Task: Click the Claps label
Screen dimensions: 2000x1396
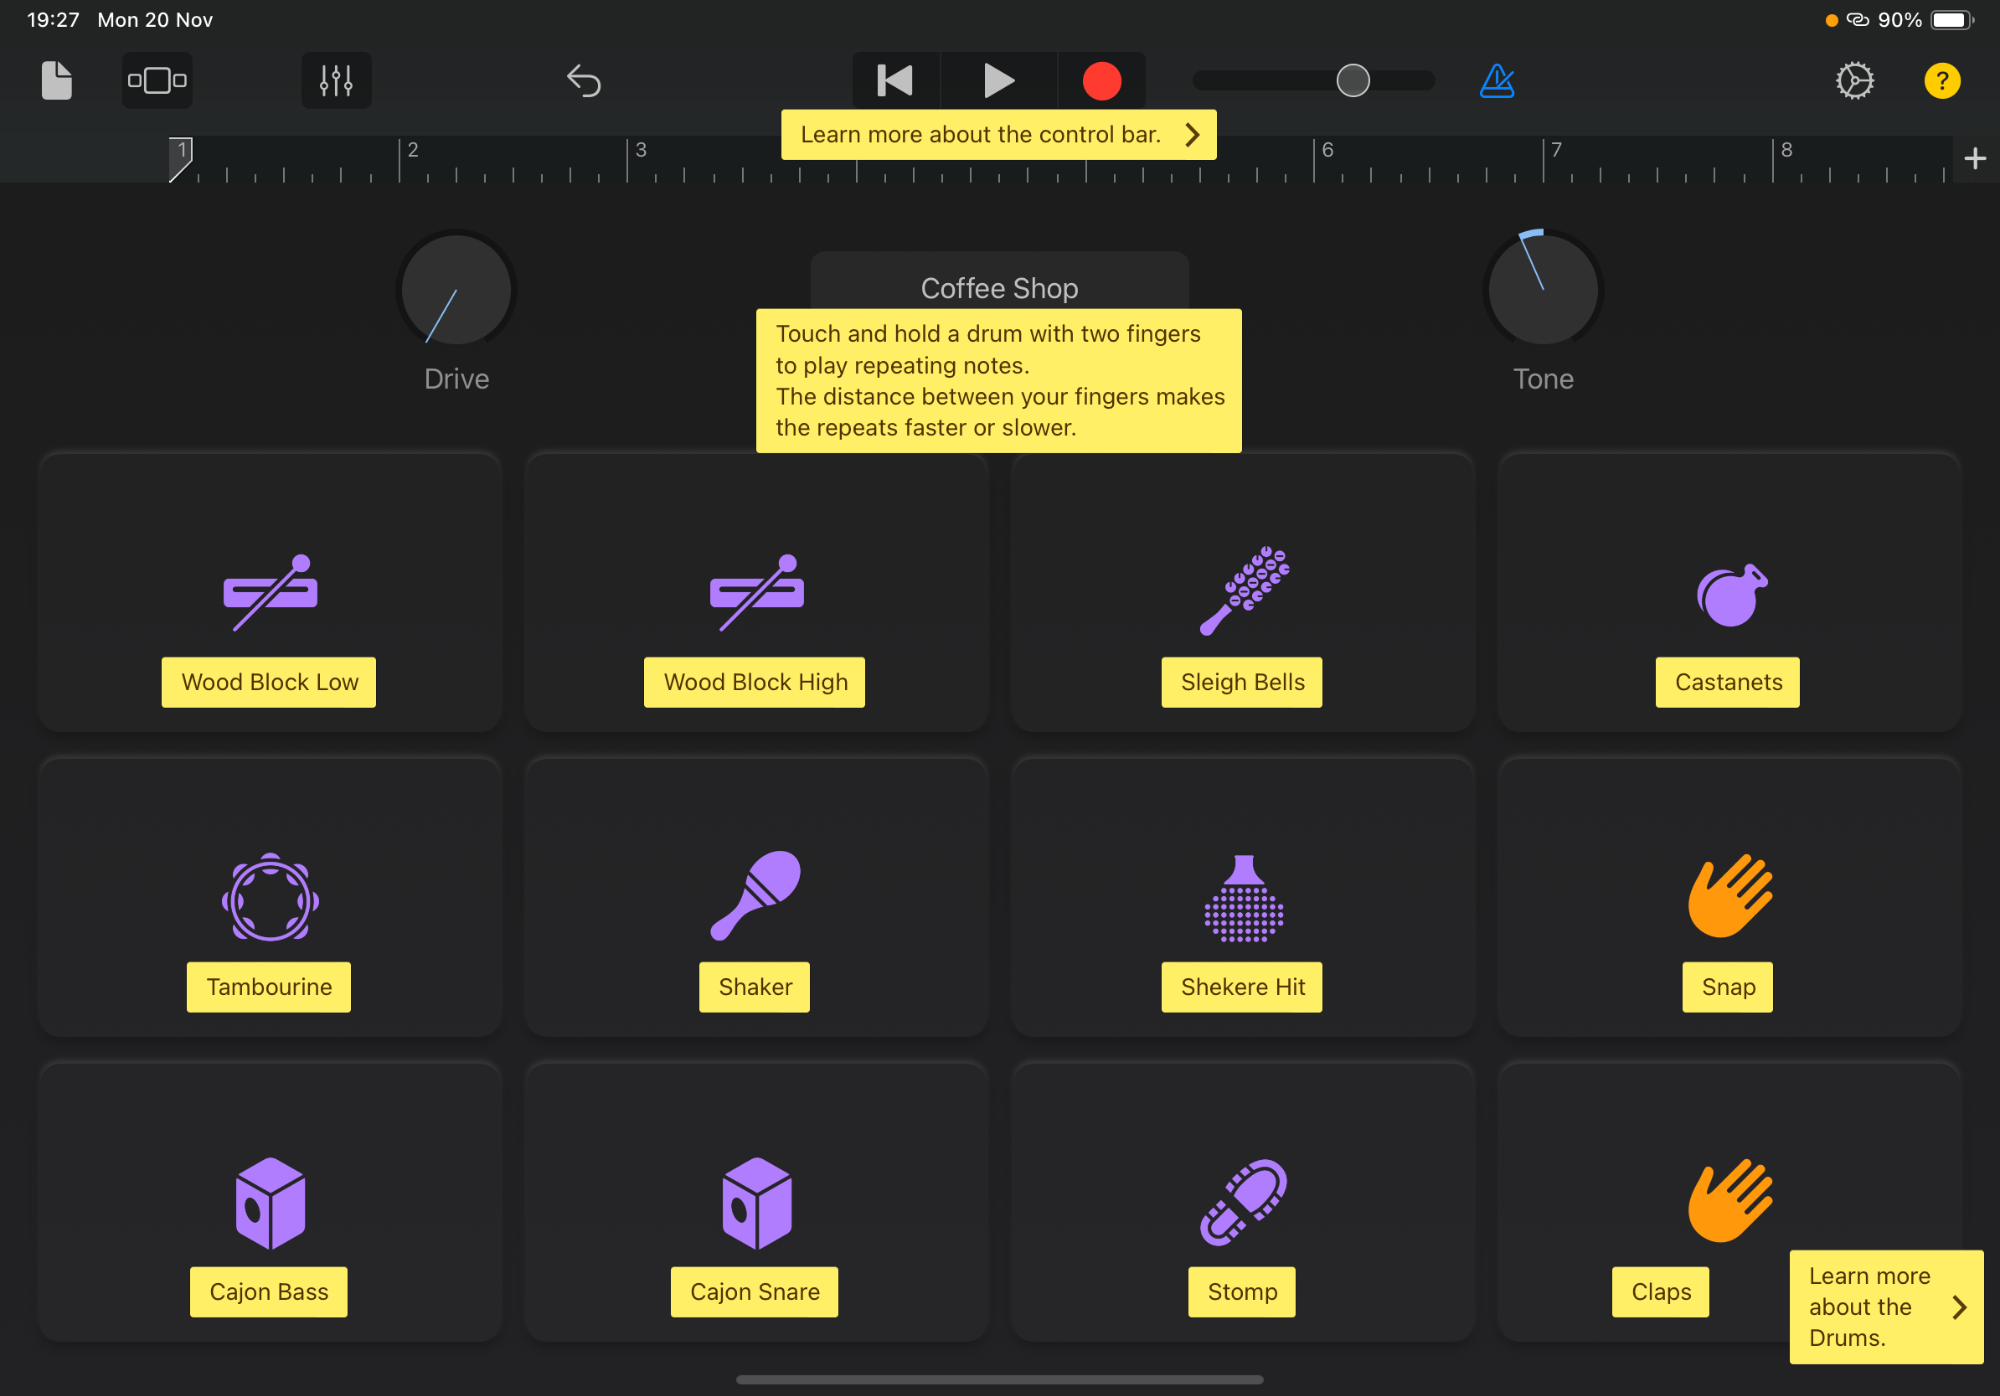Action: tap(1661, 1292)
